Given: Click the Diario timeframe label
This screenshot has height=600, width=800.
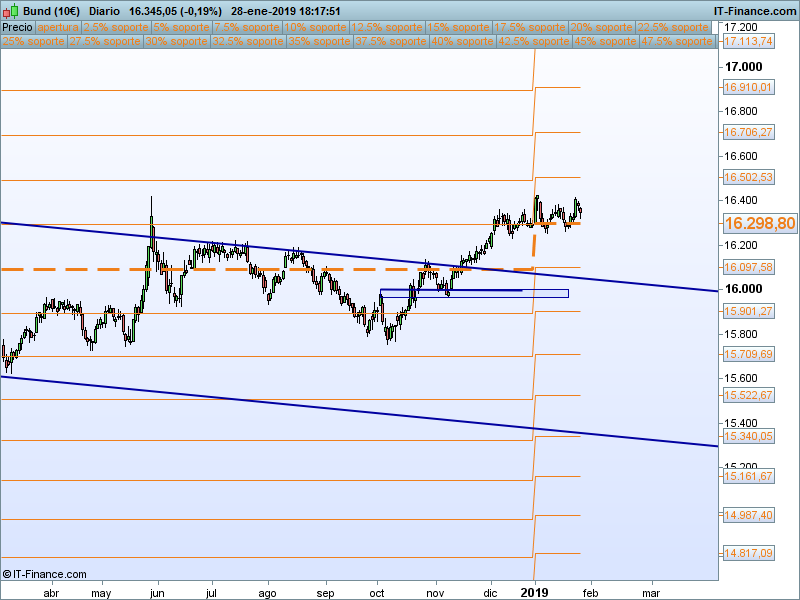Looking at the screenshot, I should 106,10.
